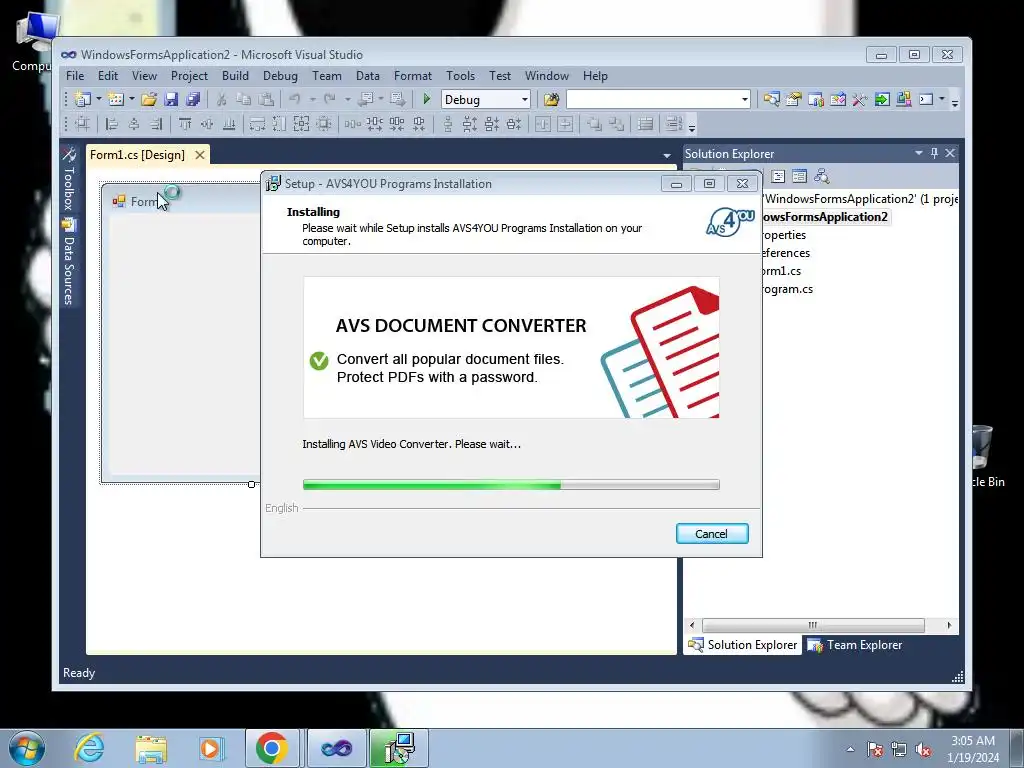Open the Find combo box dropdown arrow

tap(744, 99)
